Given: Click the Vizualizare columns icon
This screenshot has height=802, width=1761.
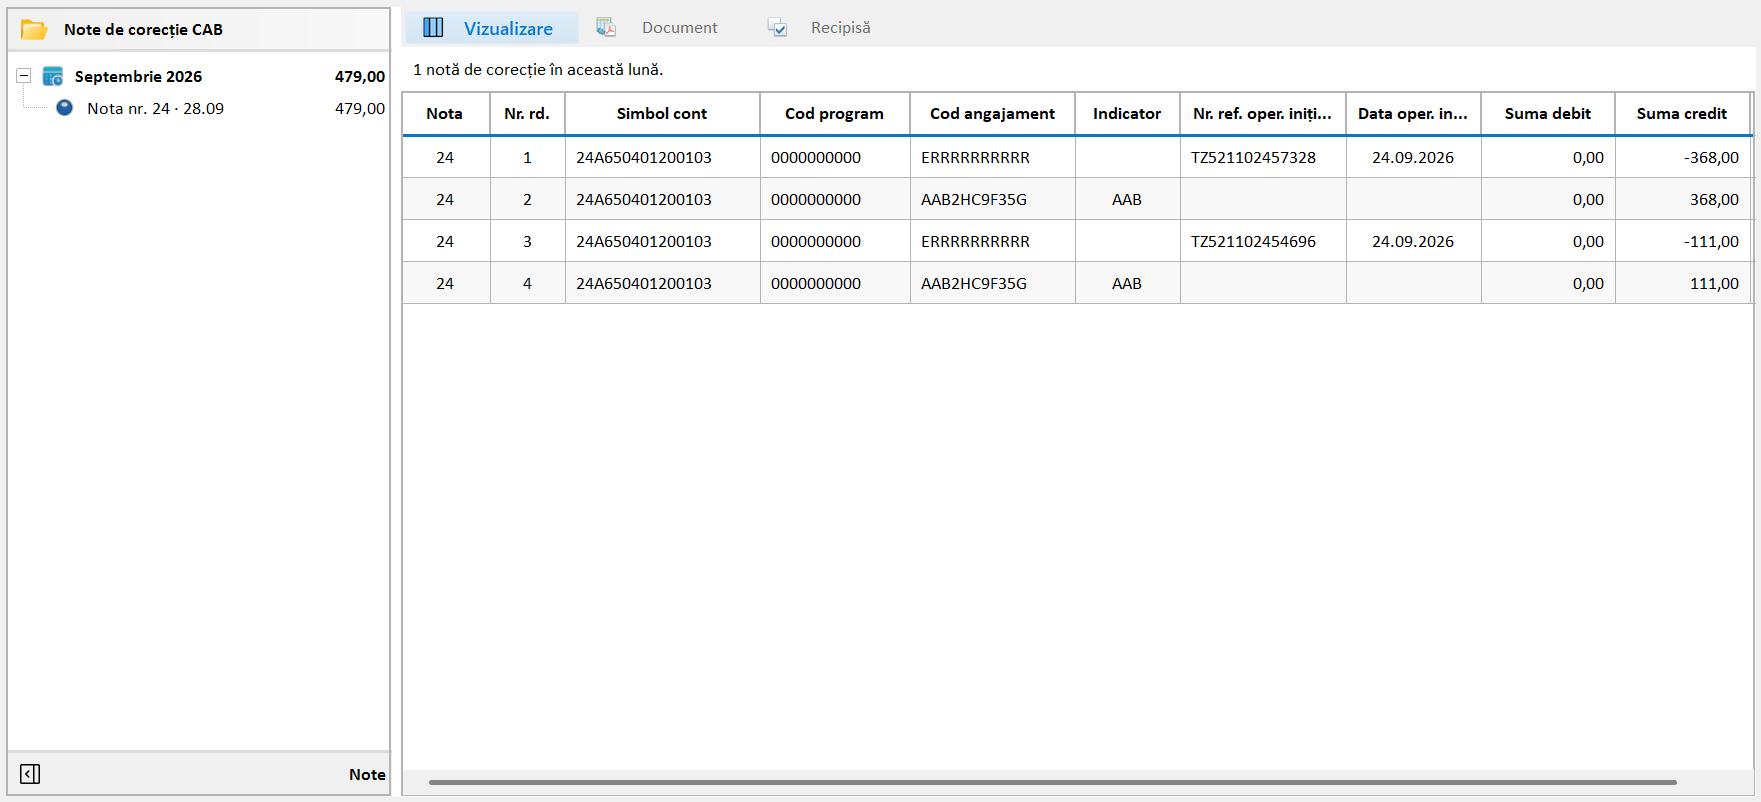Looking at the screenshot, I should (433, 28).
